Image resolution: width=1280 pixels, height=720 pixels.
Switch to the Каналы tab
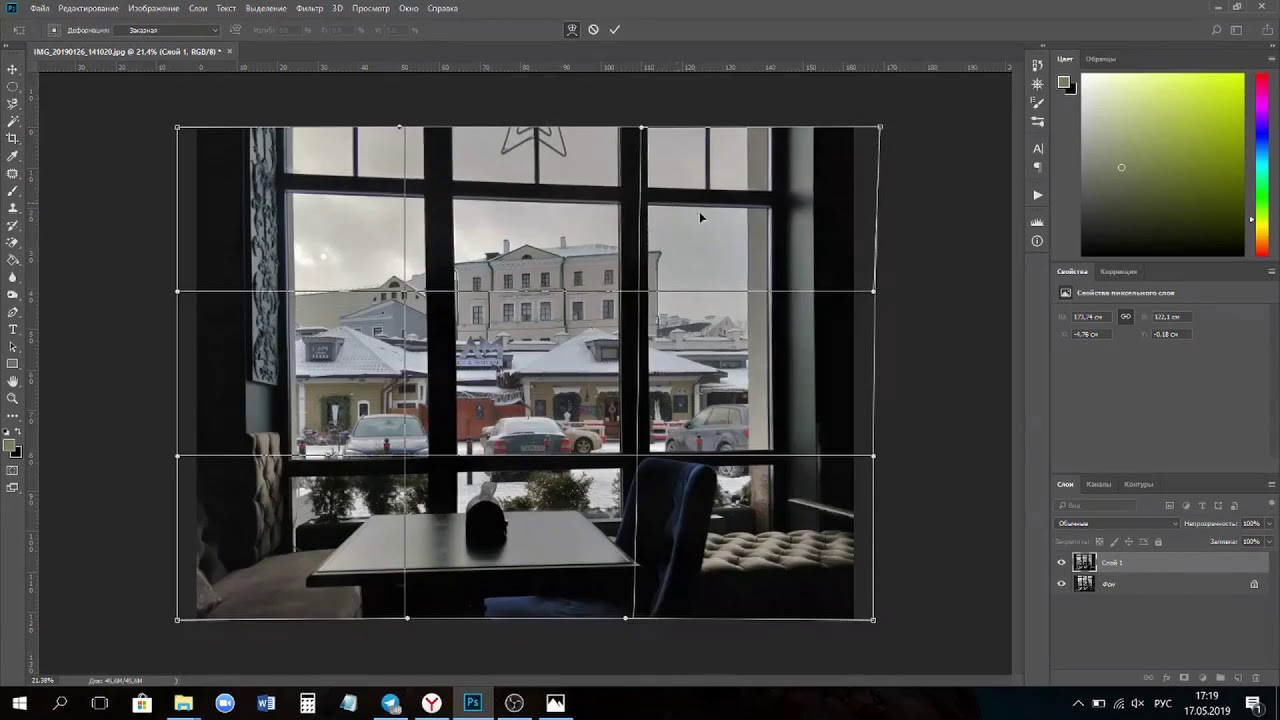pyautogui.click(x=1098, y=484)
